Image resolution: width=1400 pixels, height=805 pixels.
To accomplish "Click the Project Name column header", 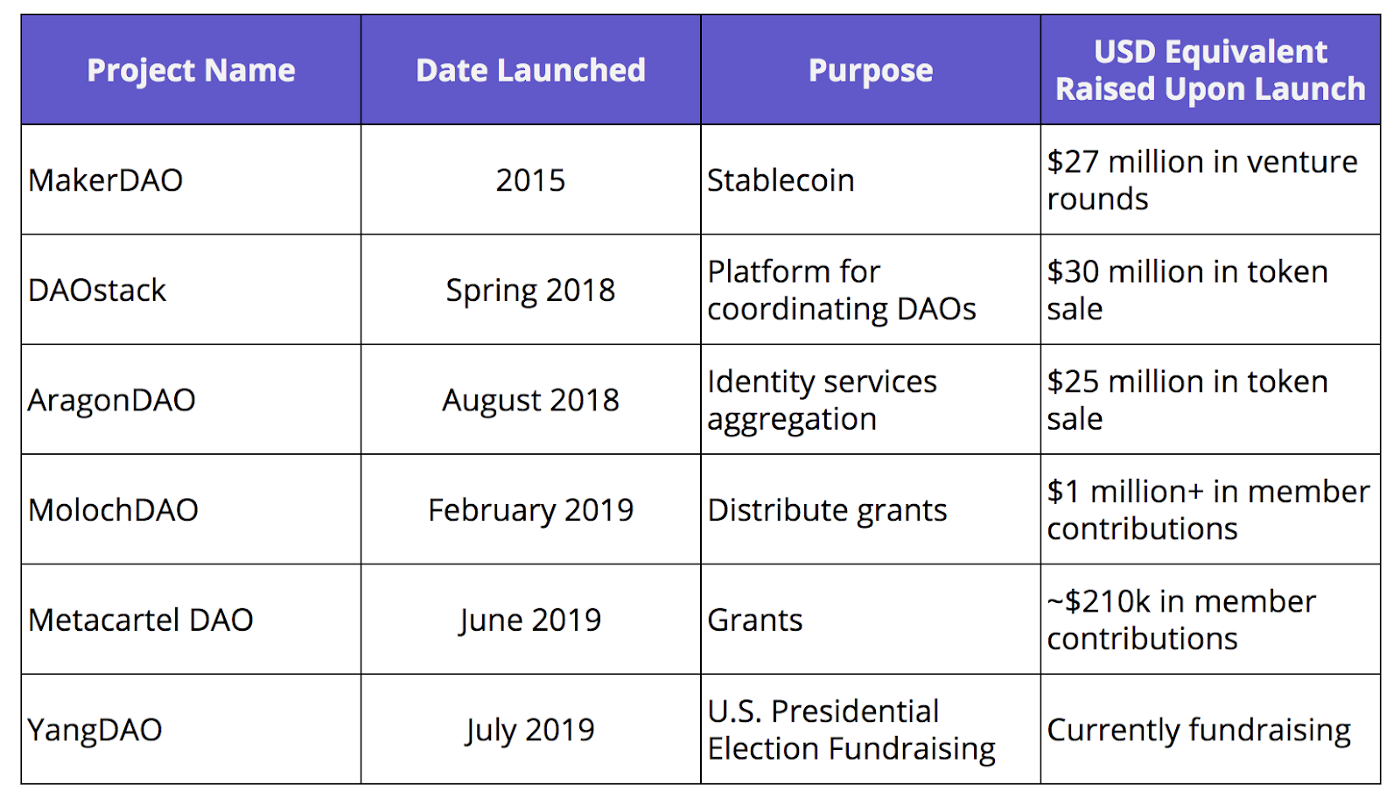I will 191,70.
